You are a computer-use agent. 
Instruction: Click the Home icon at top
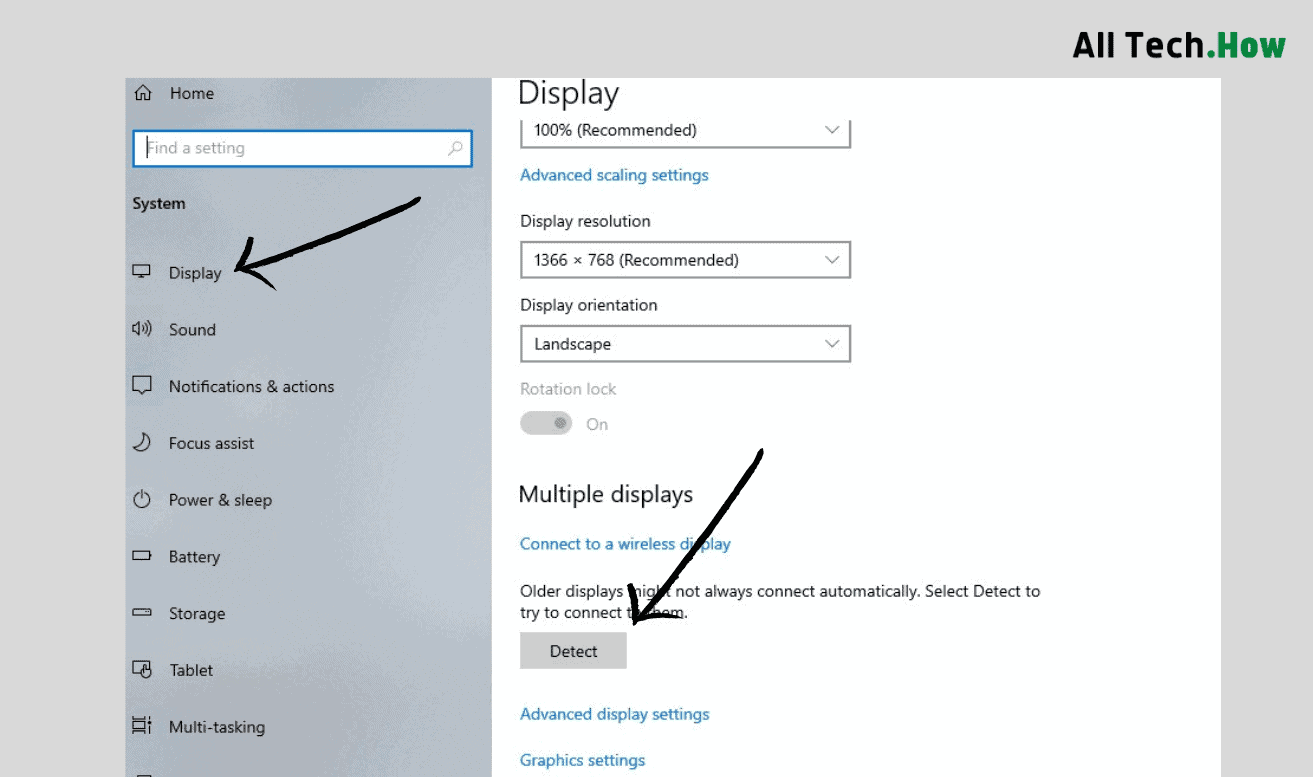point(141,92)
